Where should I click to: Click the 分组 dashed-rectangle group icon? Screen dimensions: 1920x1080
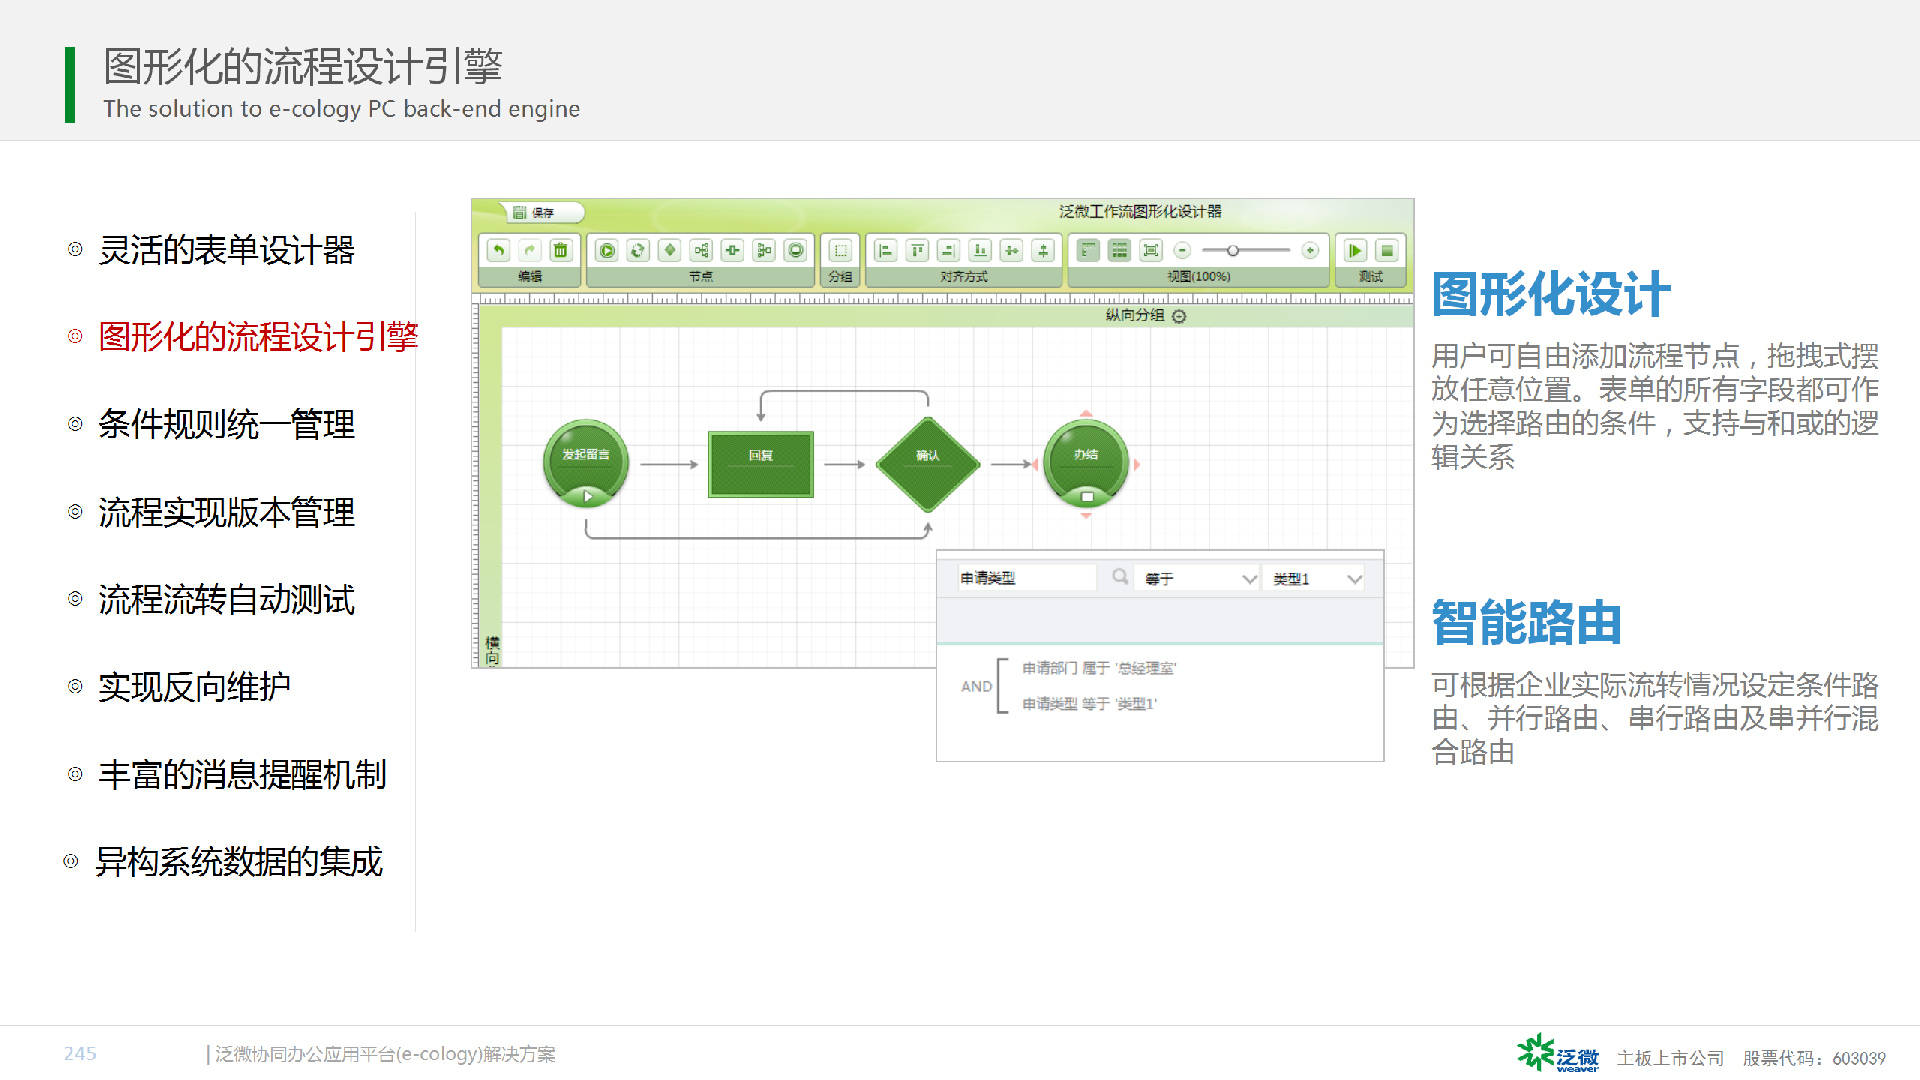841,250
